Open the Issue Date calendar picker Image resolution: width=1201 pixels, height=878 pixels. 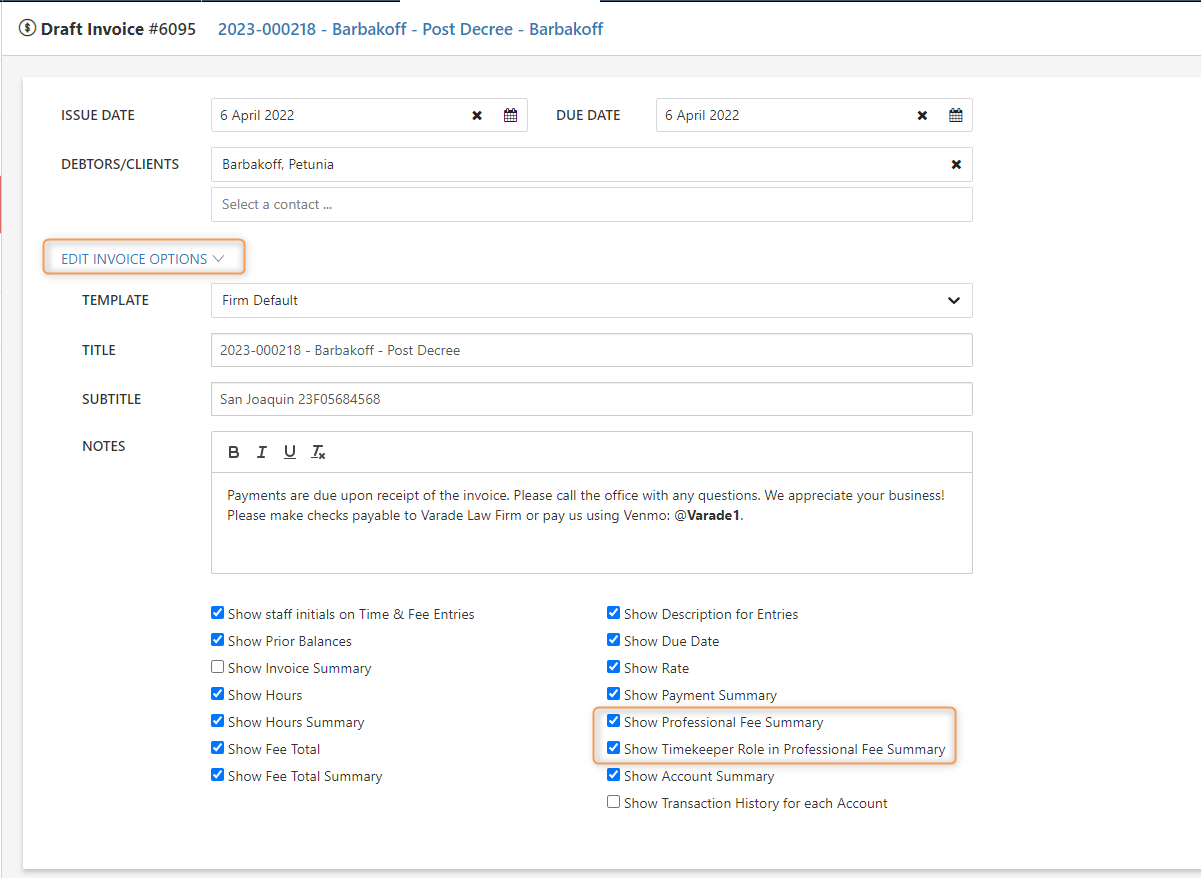point(509,114)
